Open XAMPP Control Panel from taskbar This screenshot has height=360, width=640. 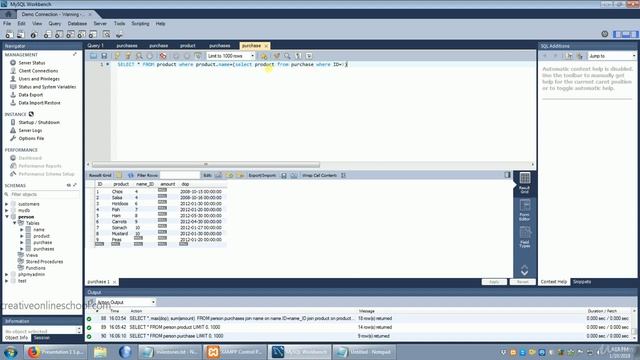[x=235, y=352]
